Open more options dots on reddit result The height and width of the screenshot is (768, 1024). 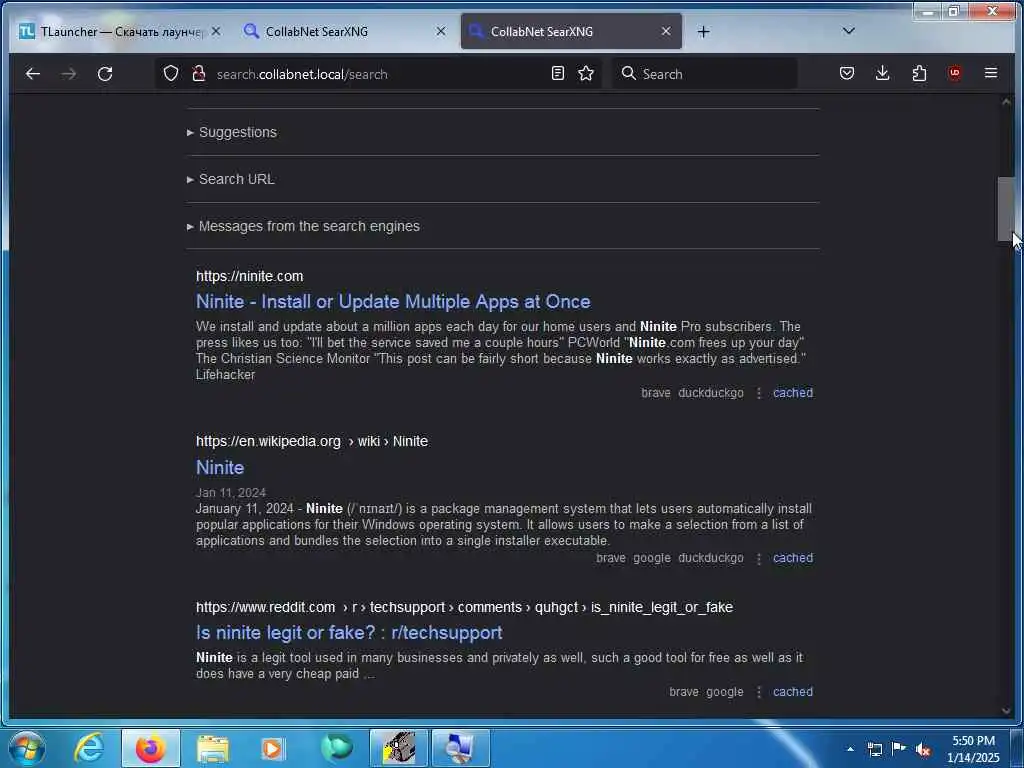pos(759,692)
